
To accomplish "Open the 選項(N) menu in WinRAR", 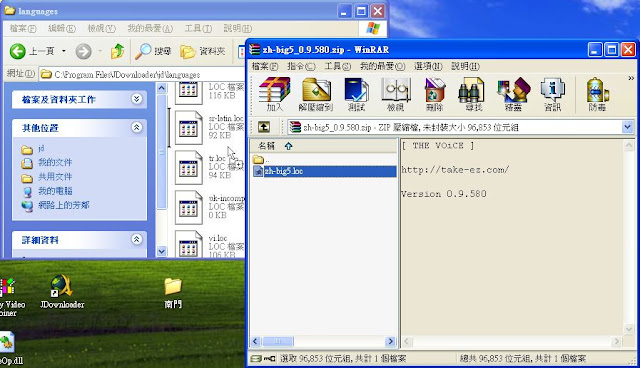I will (x=428, y=66).
